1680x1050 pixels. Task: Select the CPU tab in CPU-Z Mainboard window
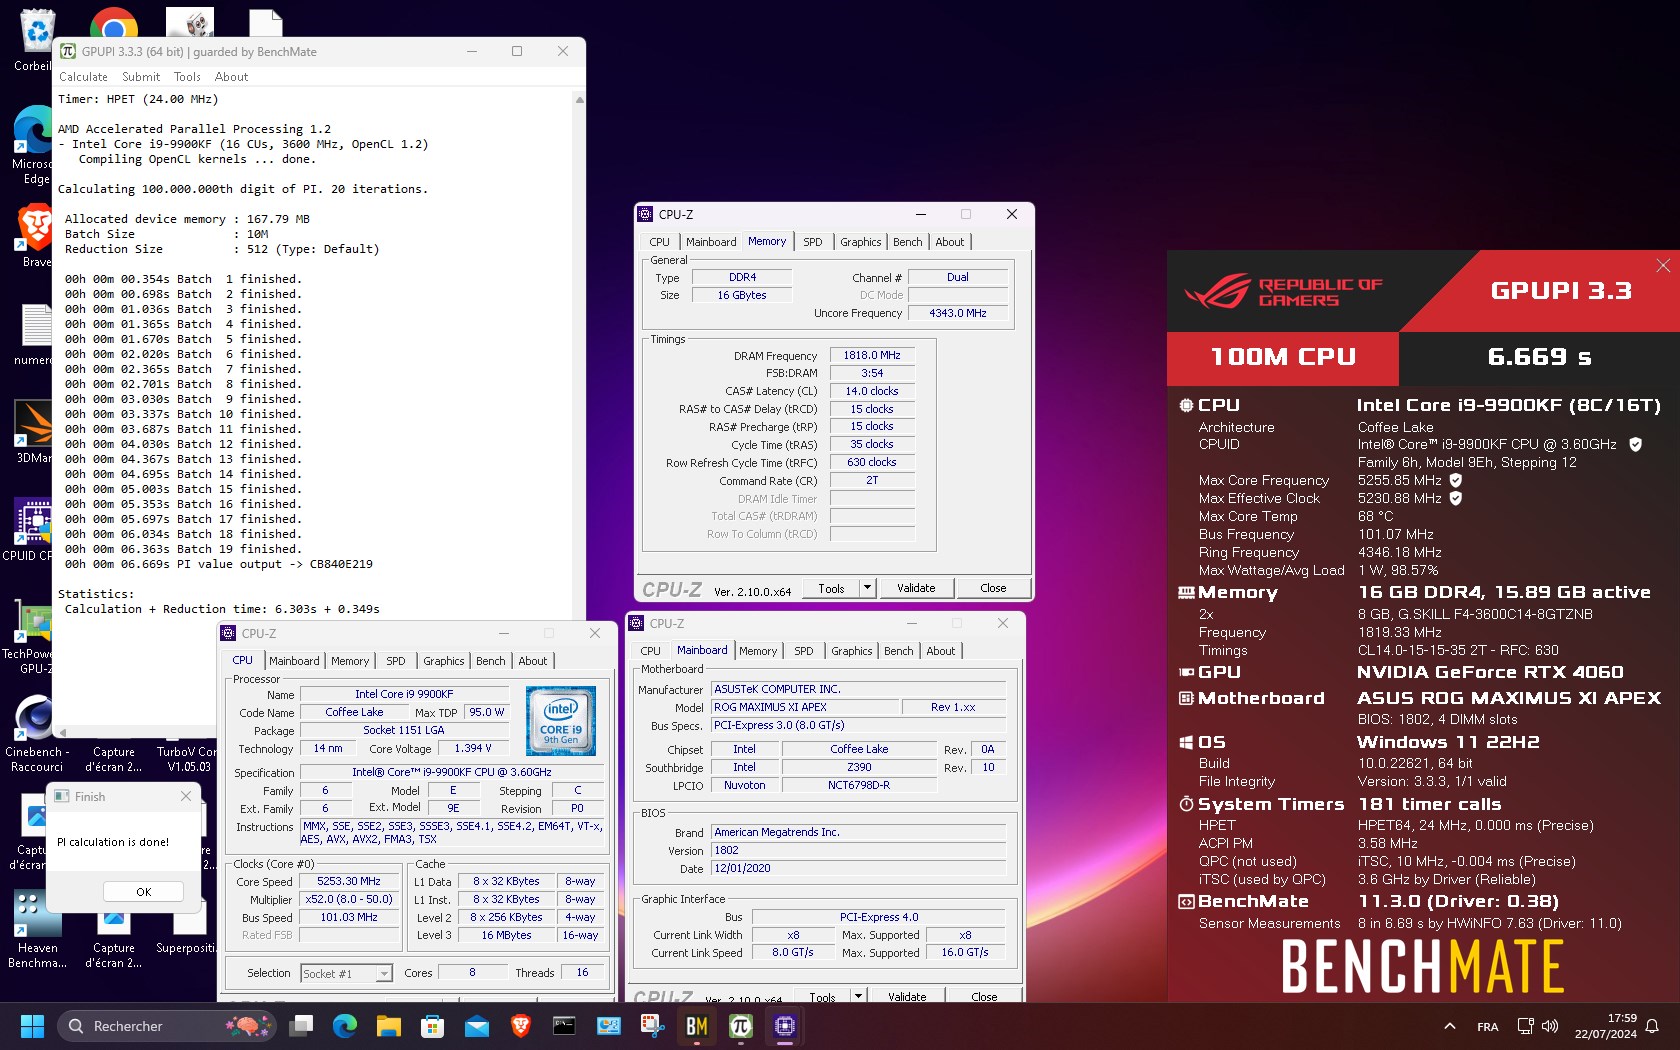(651, 651)
